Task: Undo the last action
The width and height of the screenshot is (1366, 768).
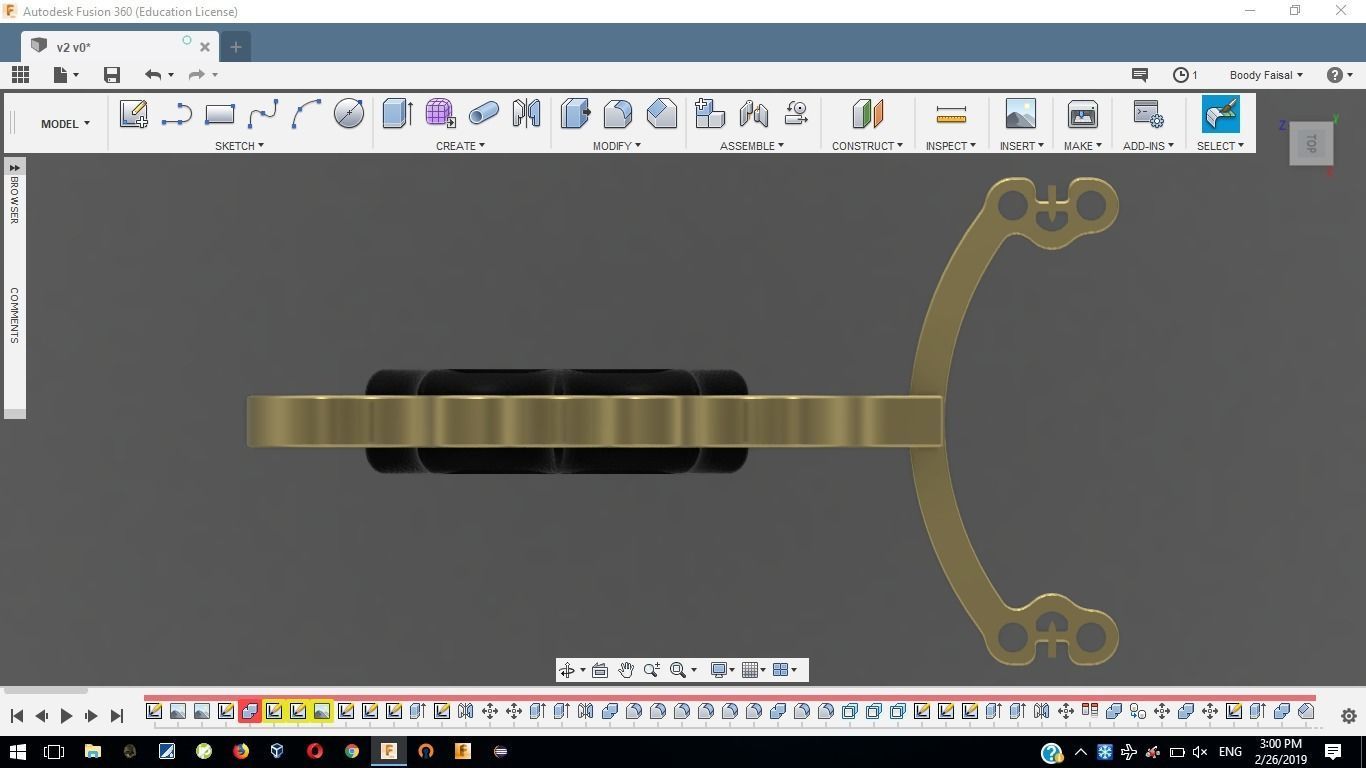Action: click(x=153, y=75)
